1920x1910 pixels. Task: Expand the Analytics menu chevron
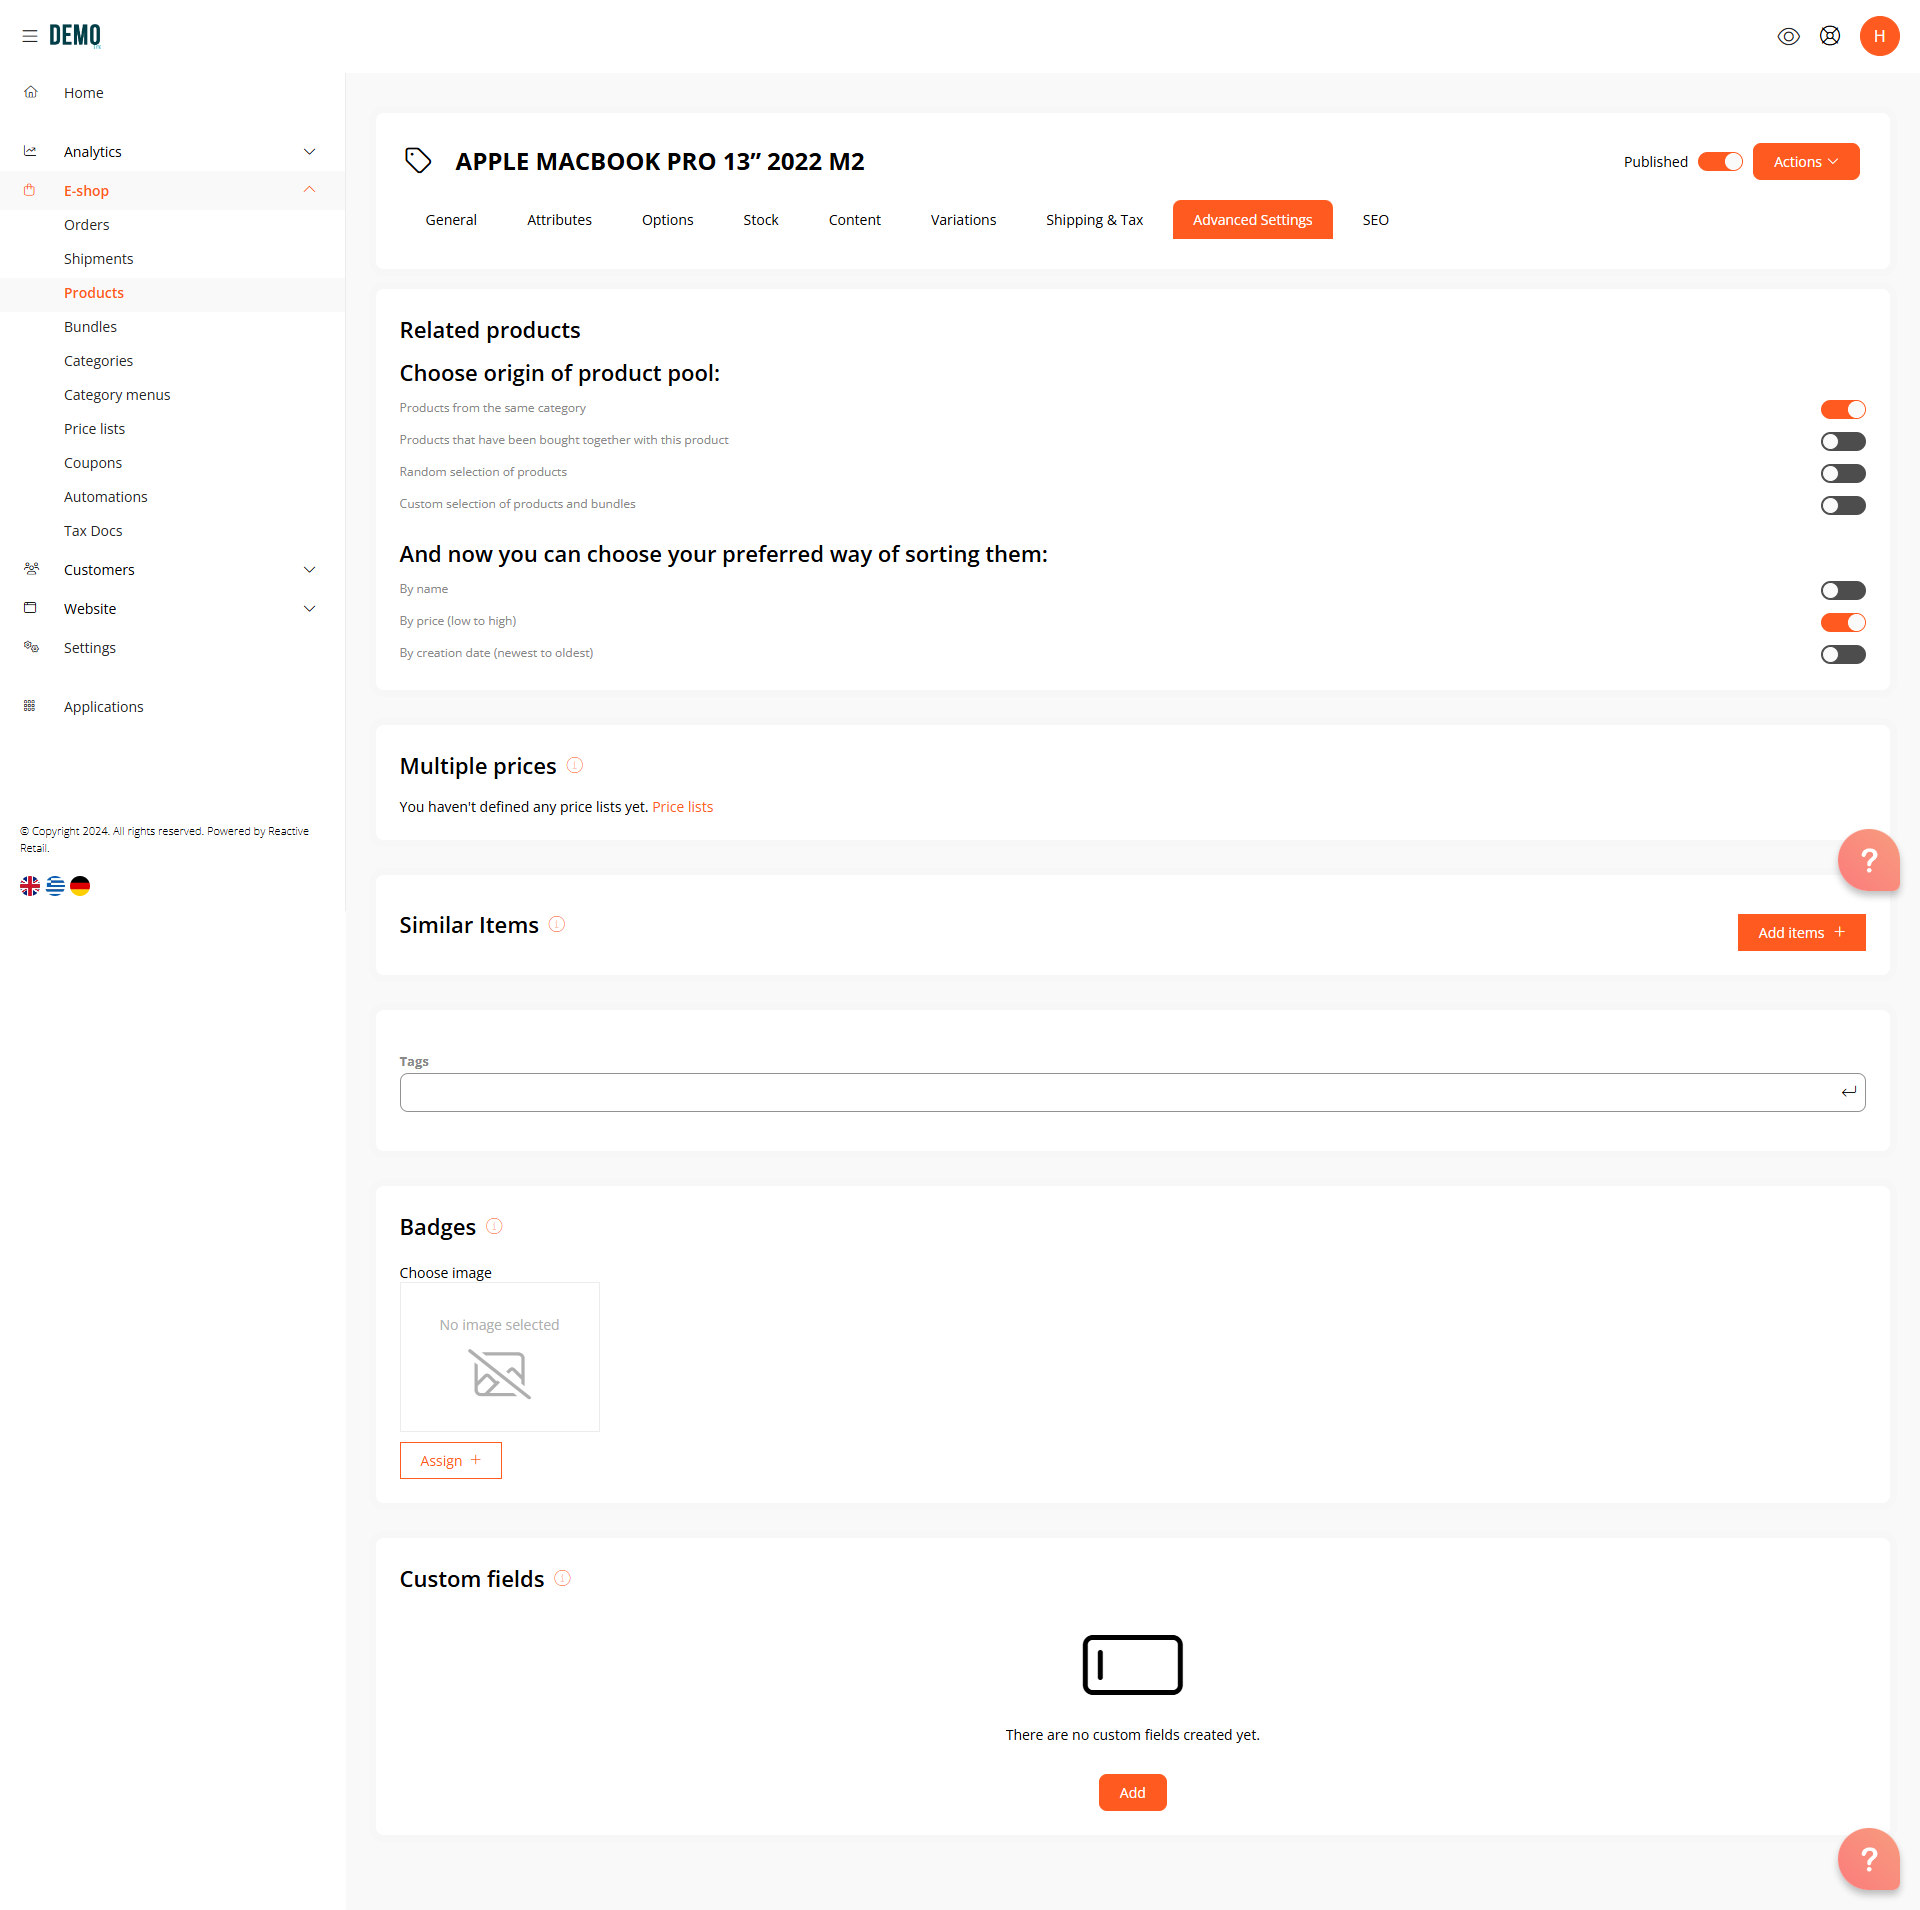310,151
